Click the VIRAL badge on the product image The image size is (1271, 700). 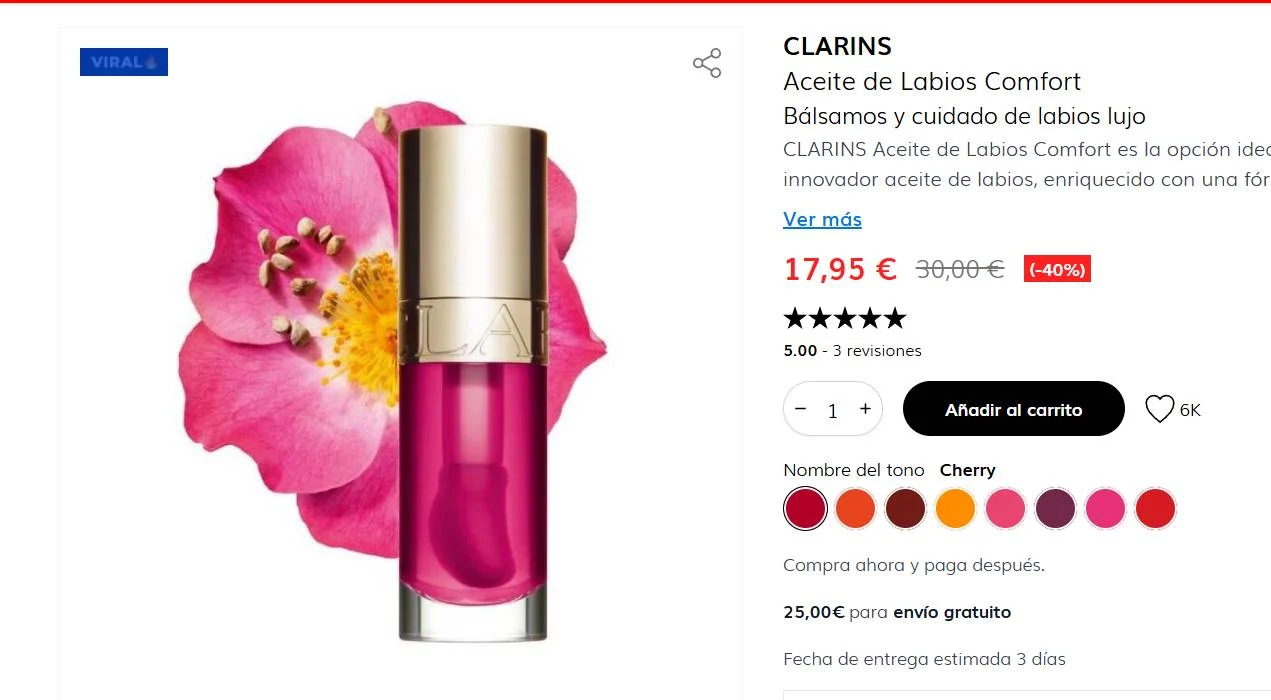124,62
